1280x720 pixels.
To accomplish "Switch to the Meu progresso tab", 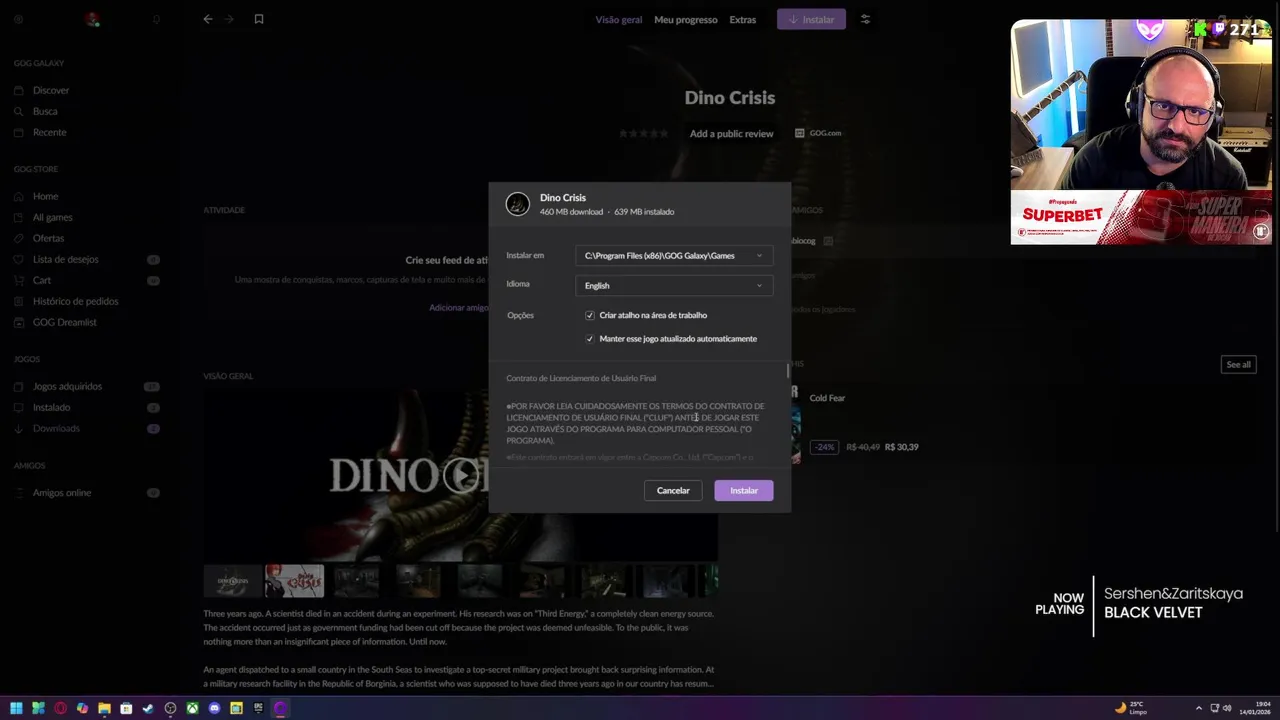I will point(686,19).
